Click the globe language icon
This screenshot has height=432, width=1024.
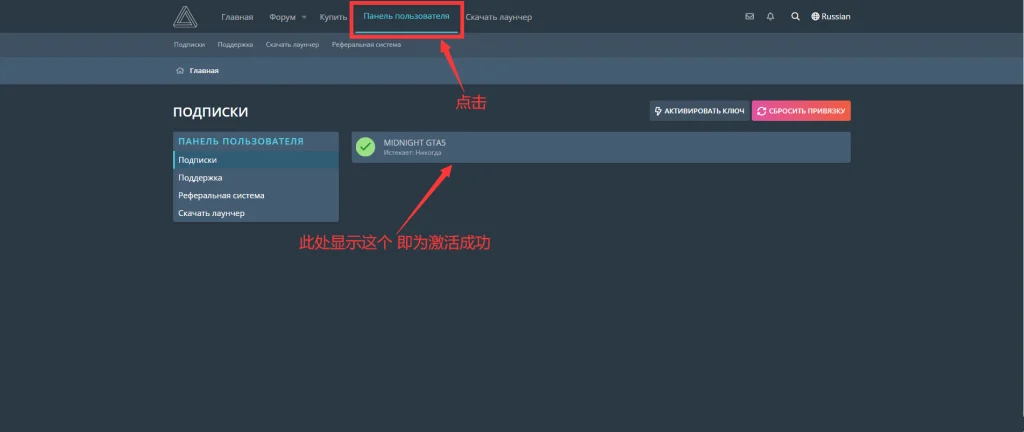815,17
